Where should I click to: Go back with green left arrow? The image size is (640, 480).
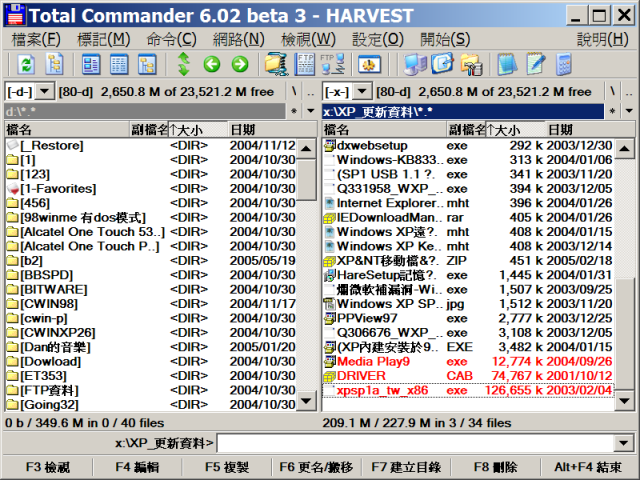[212, 64]
